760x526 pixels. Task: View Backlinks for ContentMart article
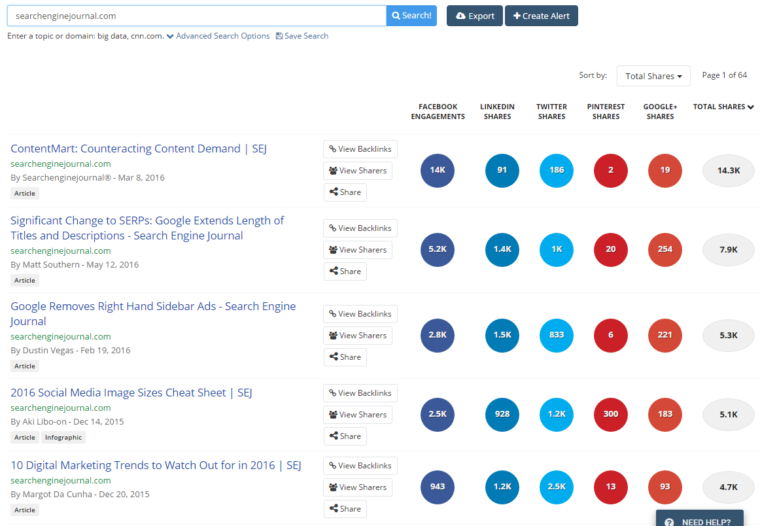tap(360, 149)
